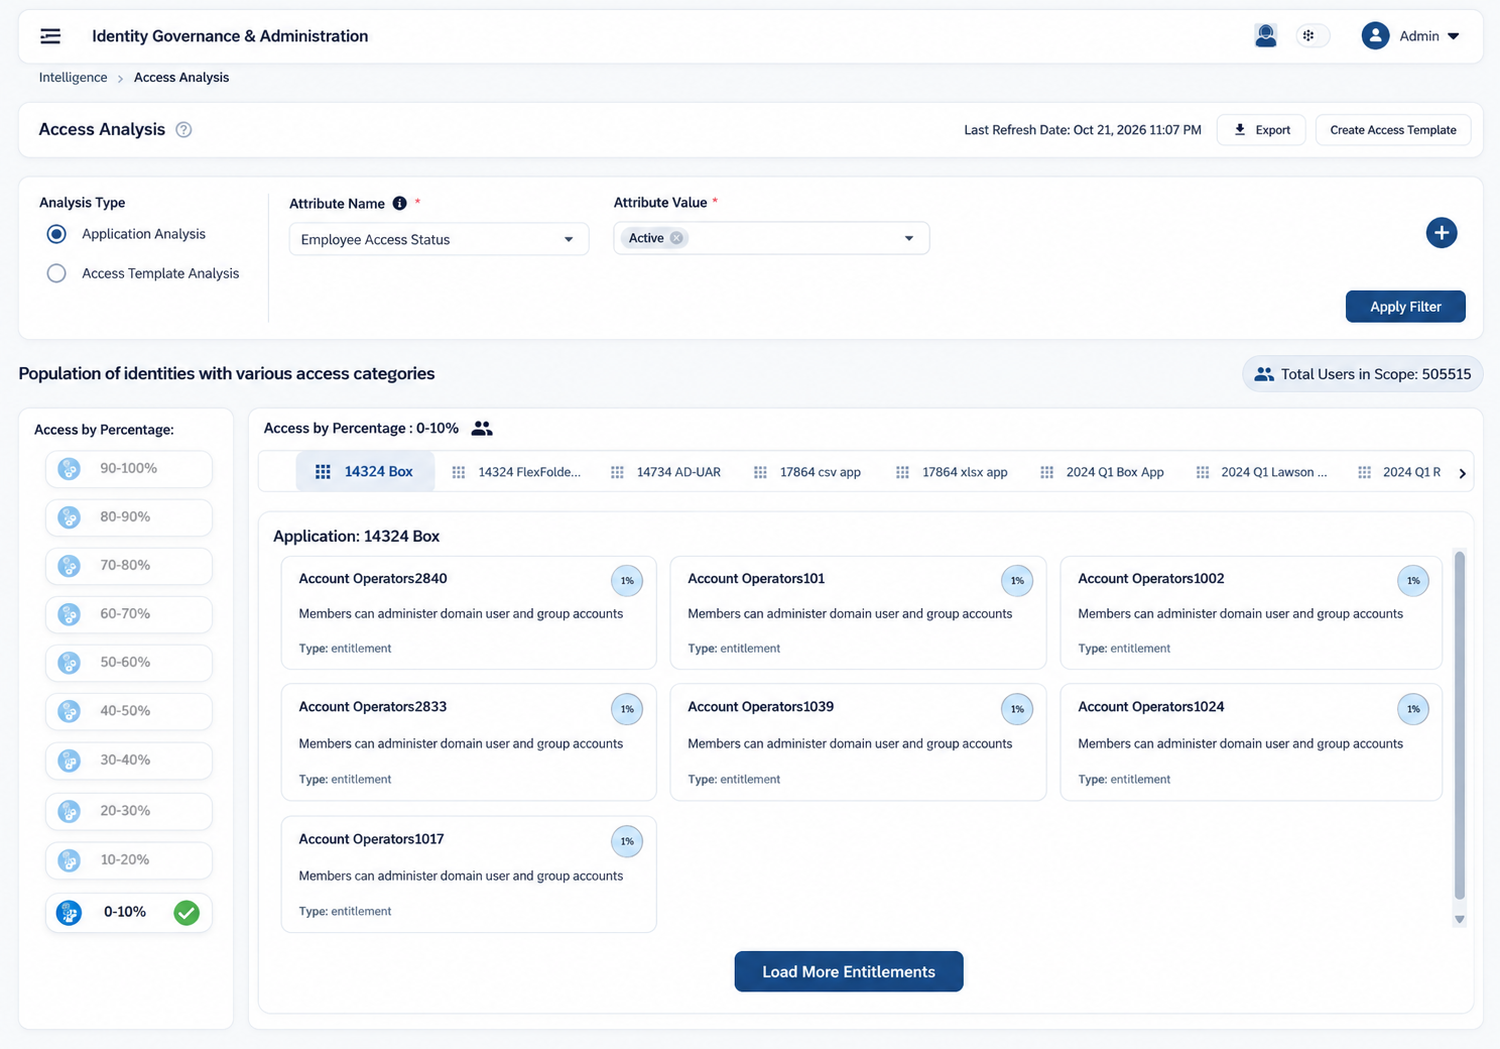
Task: Open the 14734 AD-UAR tab
Action: (x=666, y=472)
